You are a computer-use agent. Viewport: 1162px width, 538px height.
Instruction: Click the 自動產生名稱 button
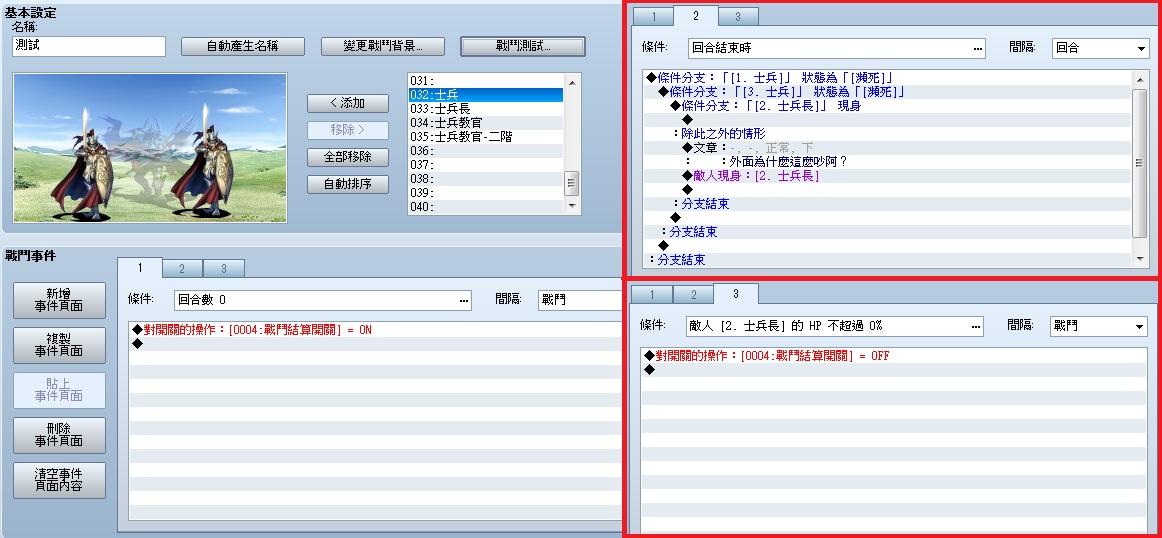coord(242,46)
